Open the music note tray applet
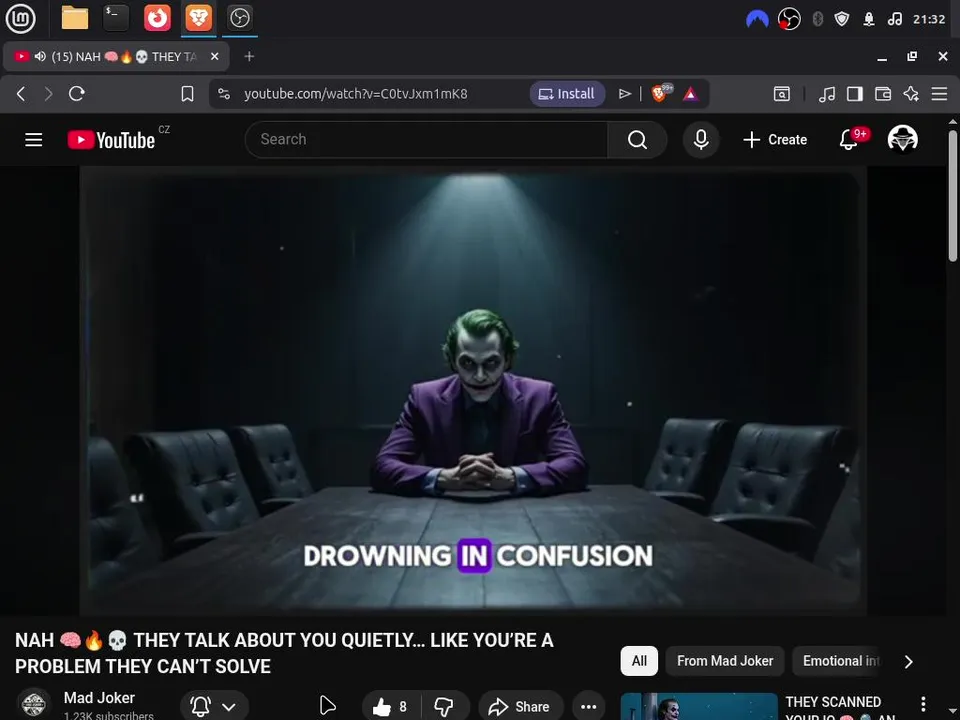This screenshot has width=960, height=720. 894,20
